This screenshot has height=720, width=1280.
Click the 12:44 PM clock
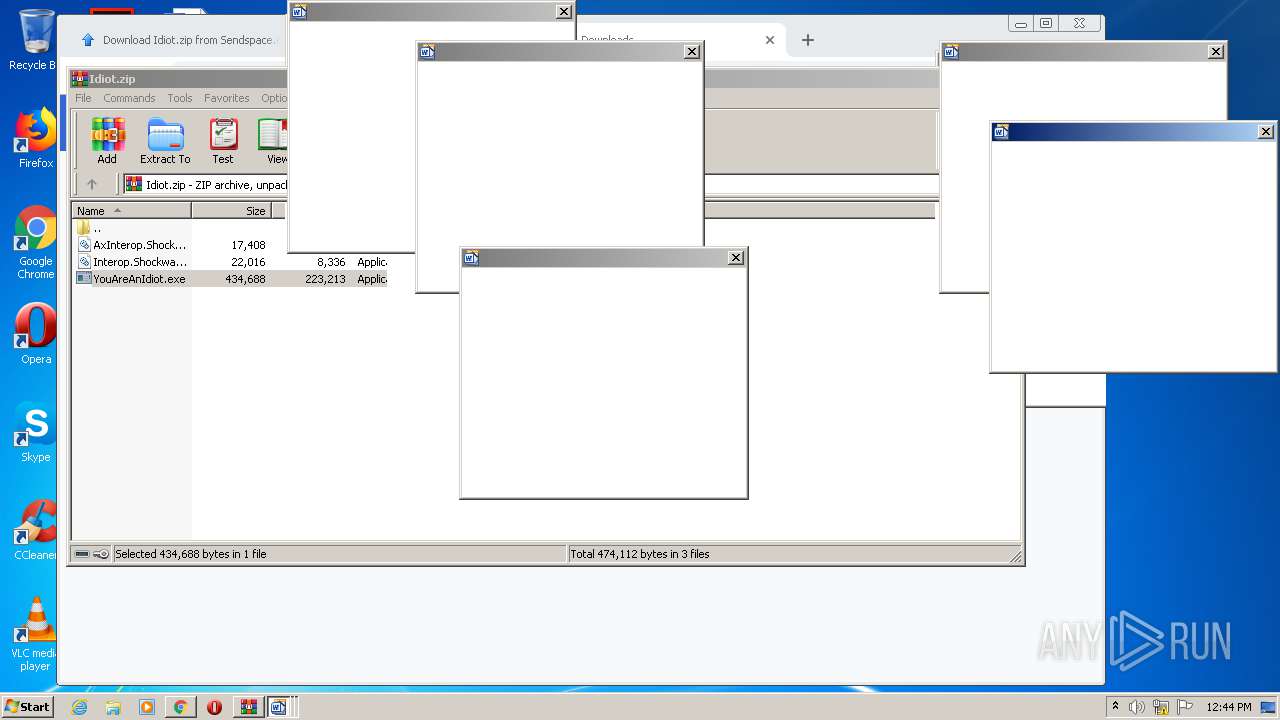(1229, 707)
